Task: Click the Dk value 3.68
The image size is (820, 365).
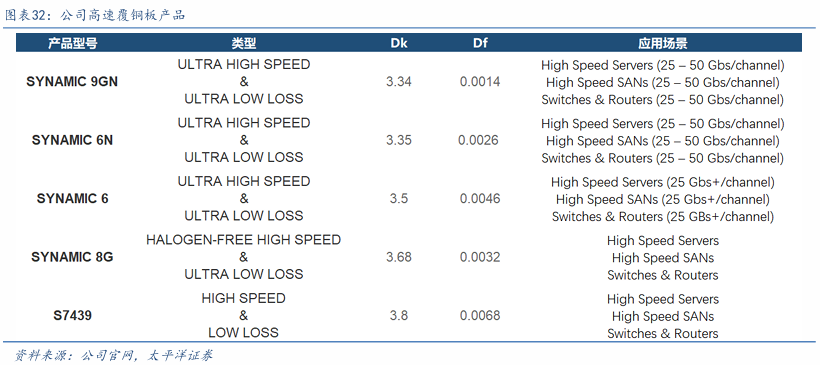Action: [399, 257]
